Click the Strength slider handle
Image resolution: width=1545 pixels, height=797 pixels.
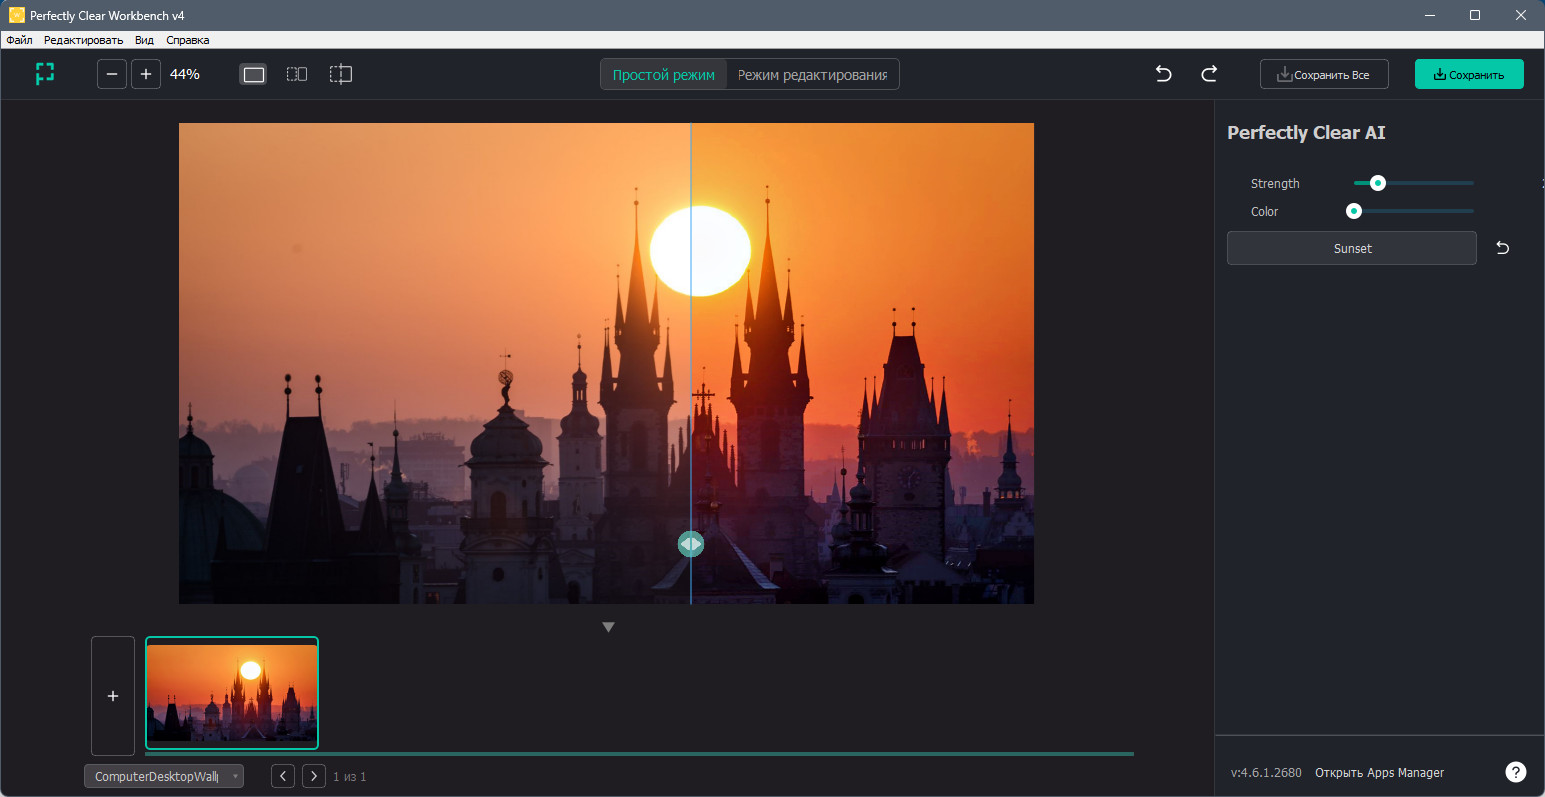[1378, 183]
